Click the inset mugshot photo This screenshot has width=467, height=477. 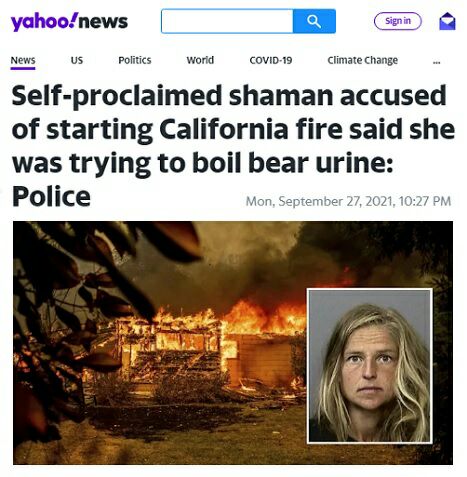pyautogui.click(x=370, y=366)
